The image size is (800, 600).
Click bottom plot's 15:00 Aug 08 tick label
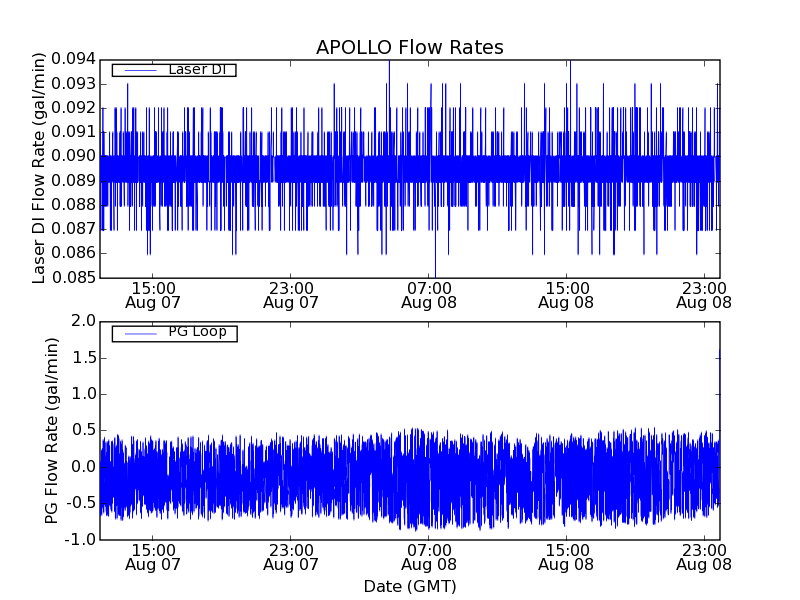pos(566,557)
